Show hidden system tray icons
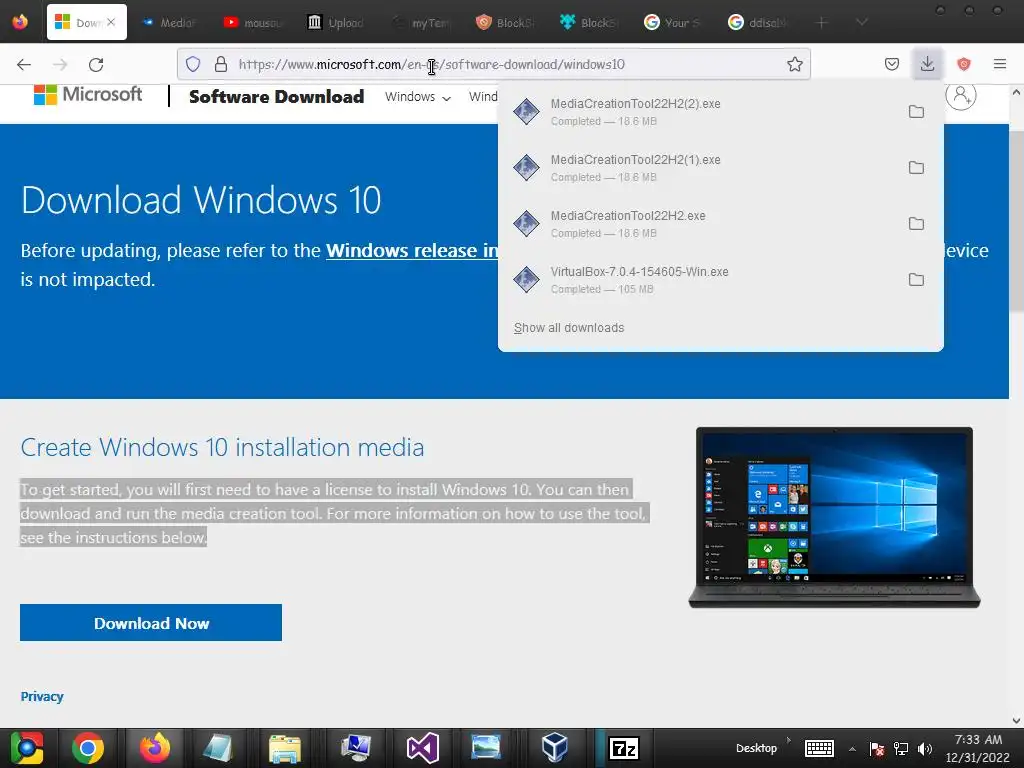The image size is (1024, 768). pyautogui.click(x=852, y=749)
